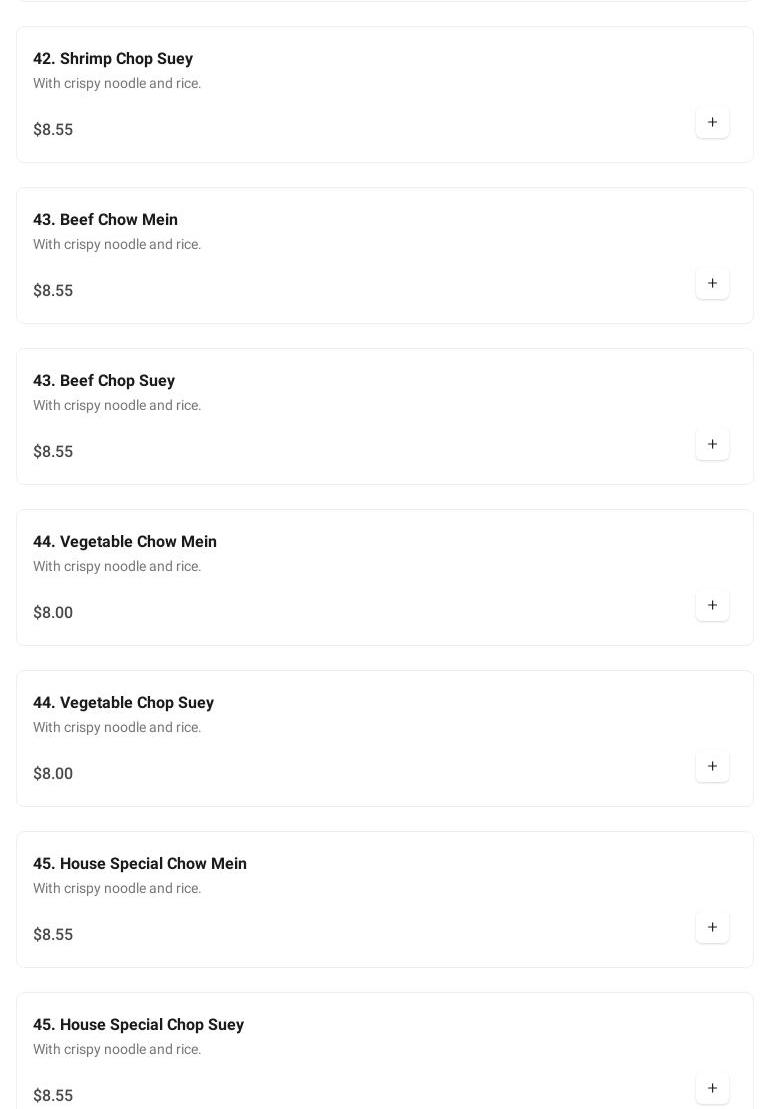Add Shrimp Chop Suey with plus icon
The width and height of the screenshot is (770, 1109).
click(712, 123)
